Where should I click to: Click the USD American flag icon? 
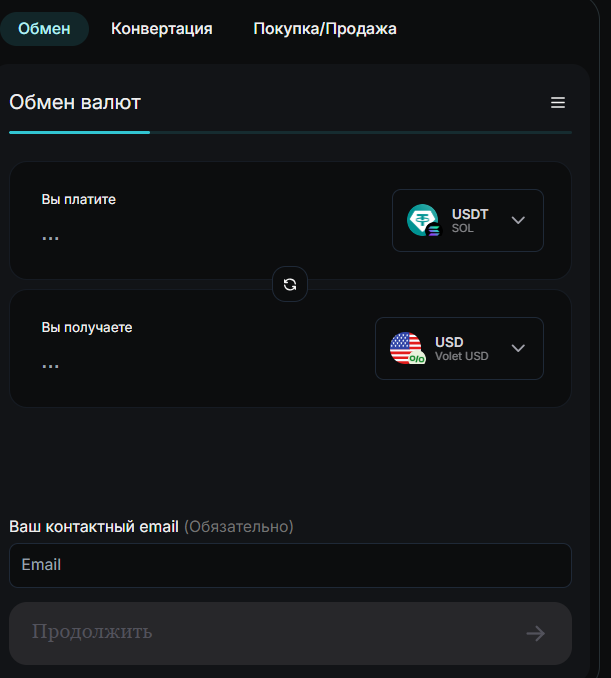pos(406,348)
